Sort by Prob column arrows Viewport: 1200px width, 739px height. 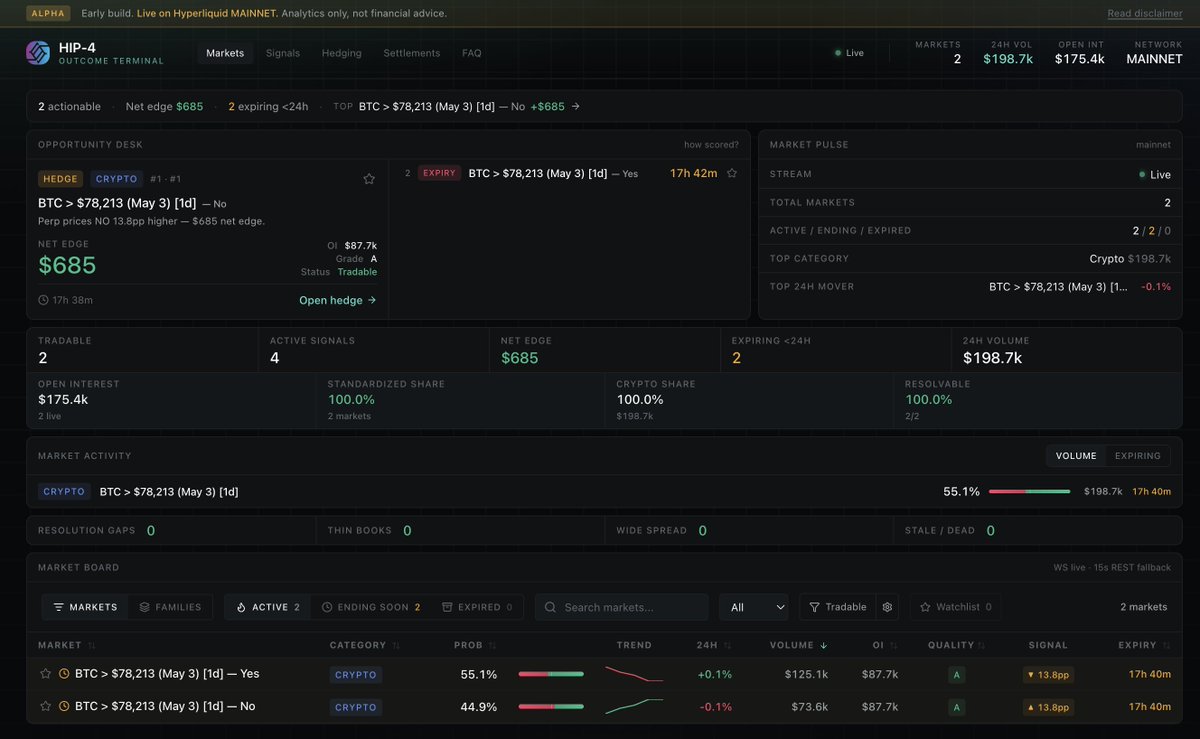coord(492,645)
